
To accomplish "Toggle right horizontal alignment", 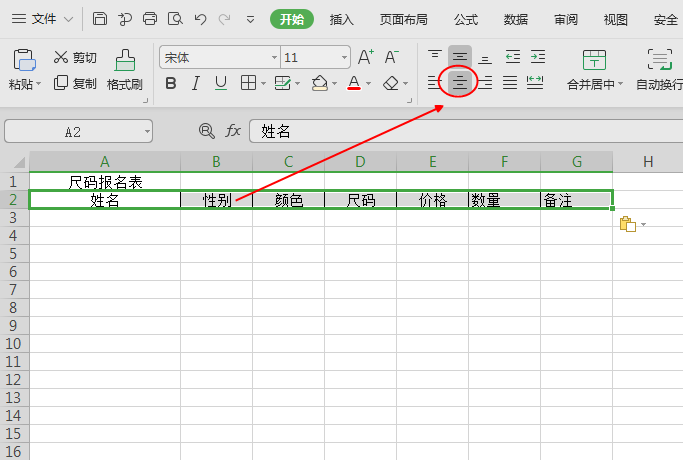I will pos(485,82).
